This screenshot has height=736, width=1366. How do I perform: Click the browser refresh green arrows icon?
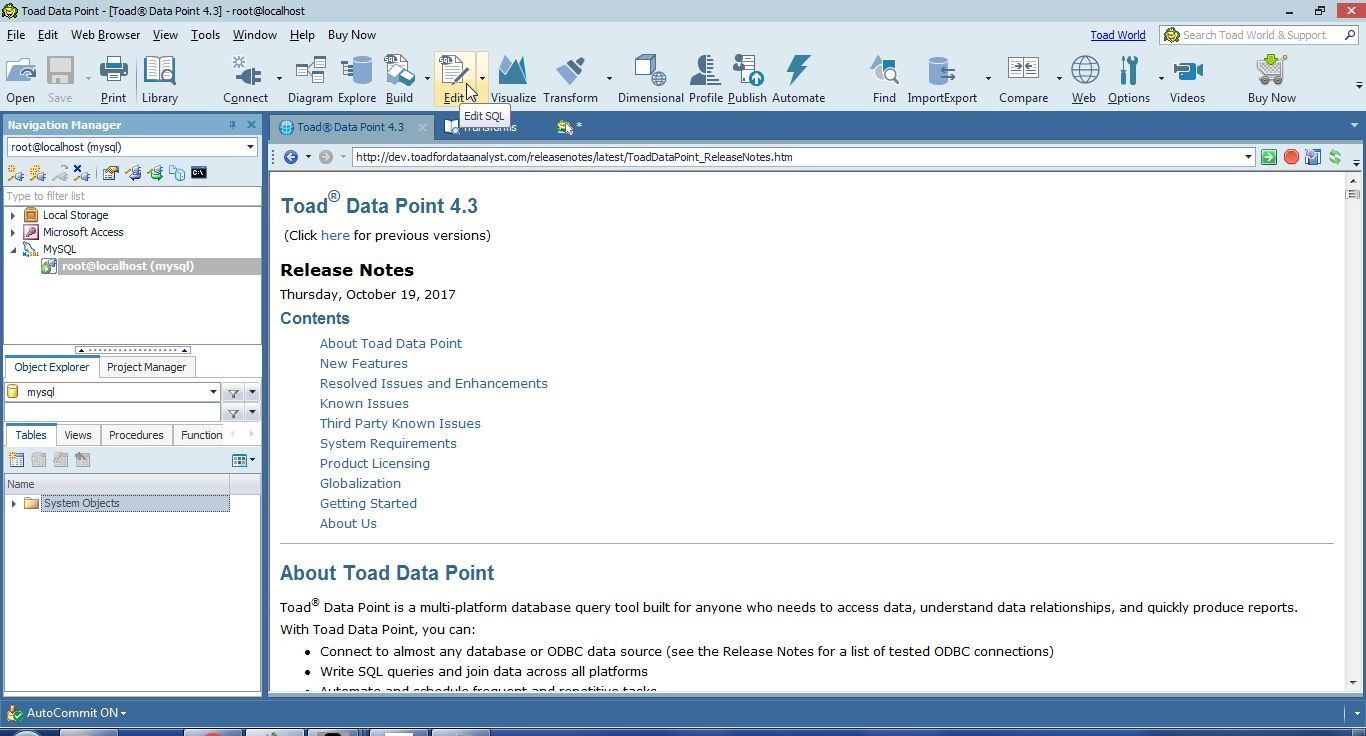[1334, 157]
